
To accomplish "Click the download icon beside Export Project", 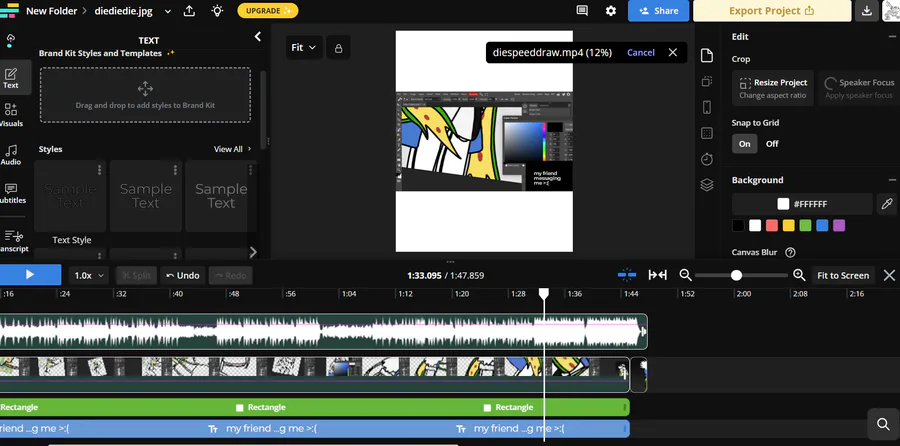I will pos(866,11).
